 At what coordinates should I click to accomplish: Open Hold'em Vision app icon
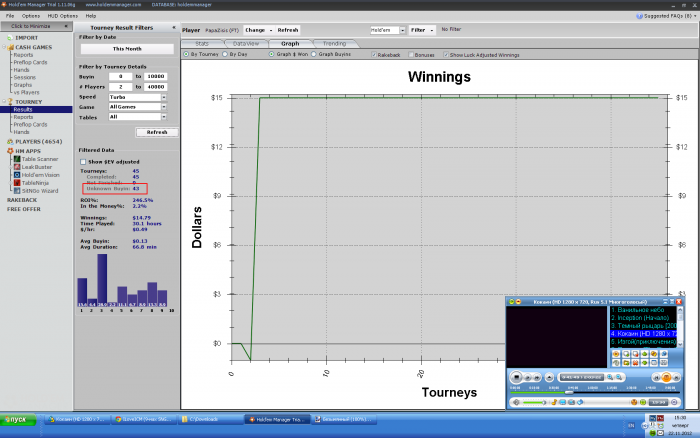pos(17,175)
